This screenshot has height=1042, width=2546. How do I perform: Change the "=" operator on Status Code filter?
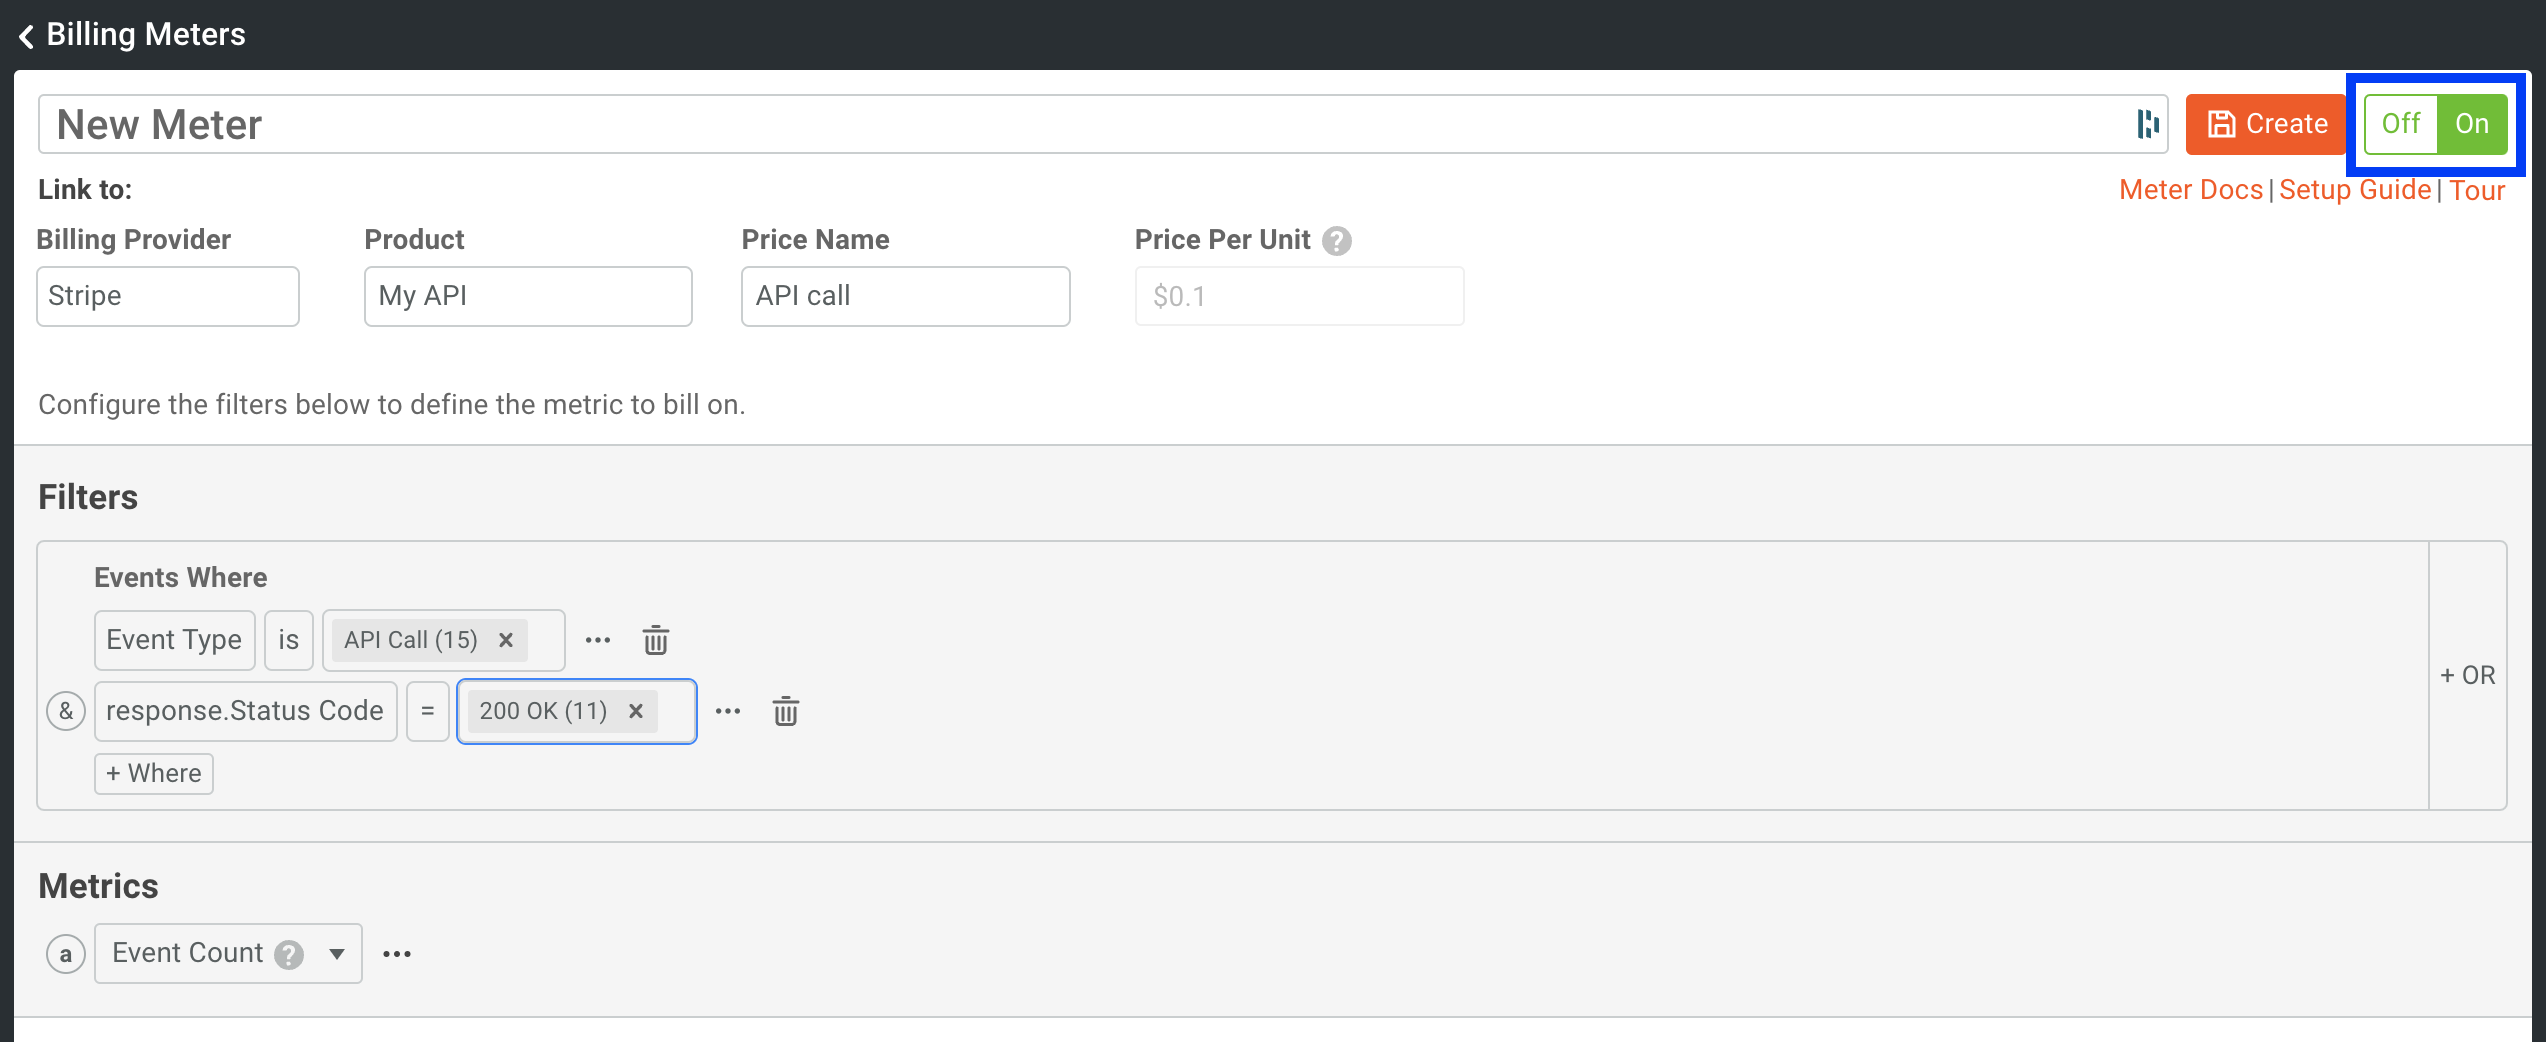point(428,711)
